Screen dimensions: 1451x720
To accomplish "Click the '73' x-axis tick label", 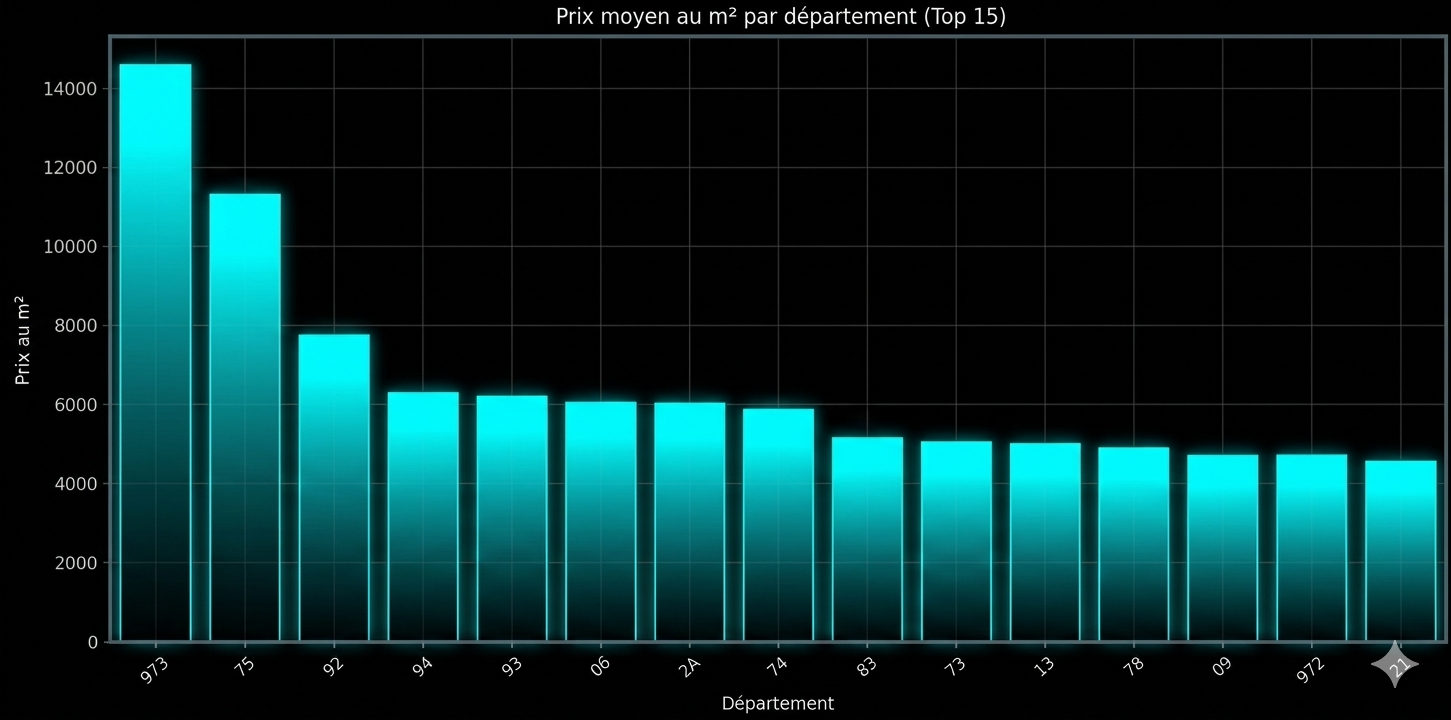I will tap(956, 666).
